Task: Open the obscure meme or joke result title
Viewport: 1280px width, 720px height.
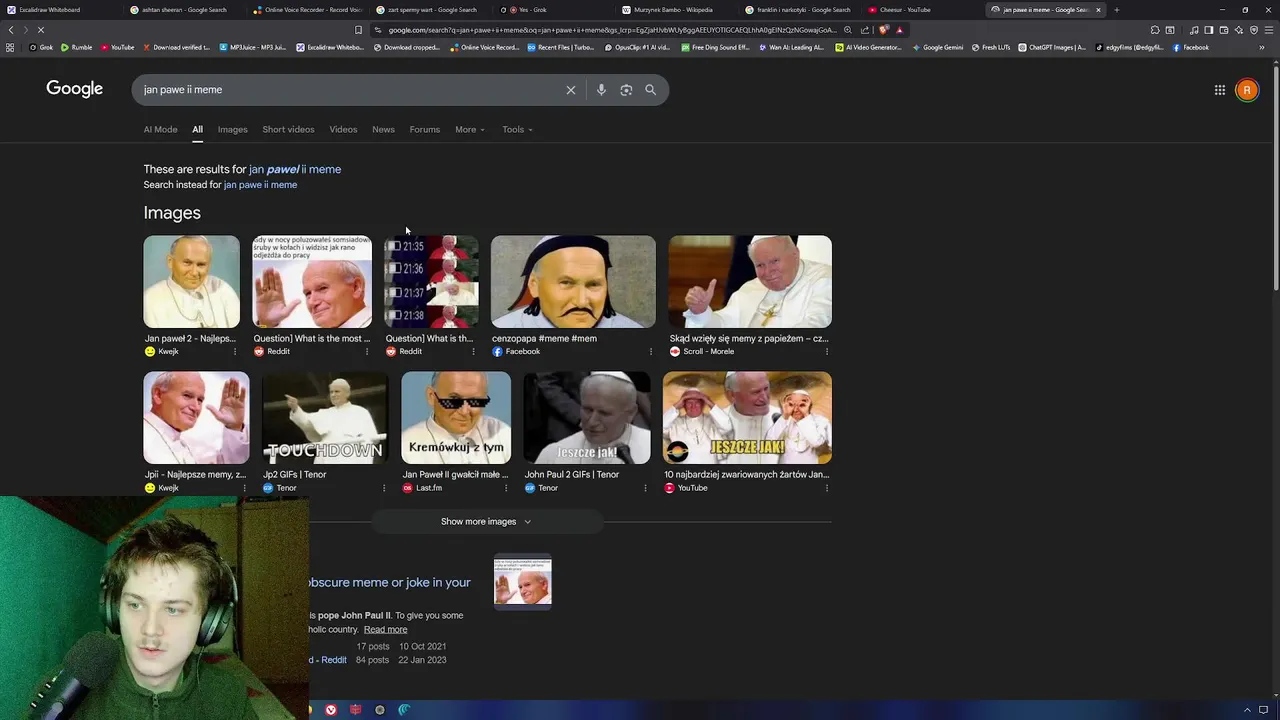Action: click(389, 582)
